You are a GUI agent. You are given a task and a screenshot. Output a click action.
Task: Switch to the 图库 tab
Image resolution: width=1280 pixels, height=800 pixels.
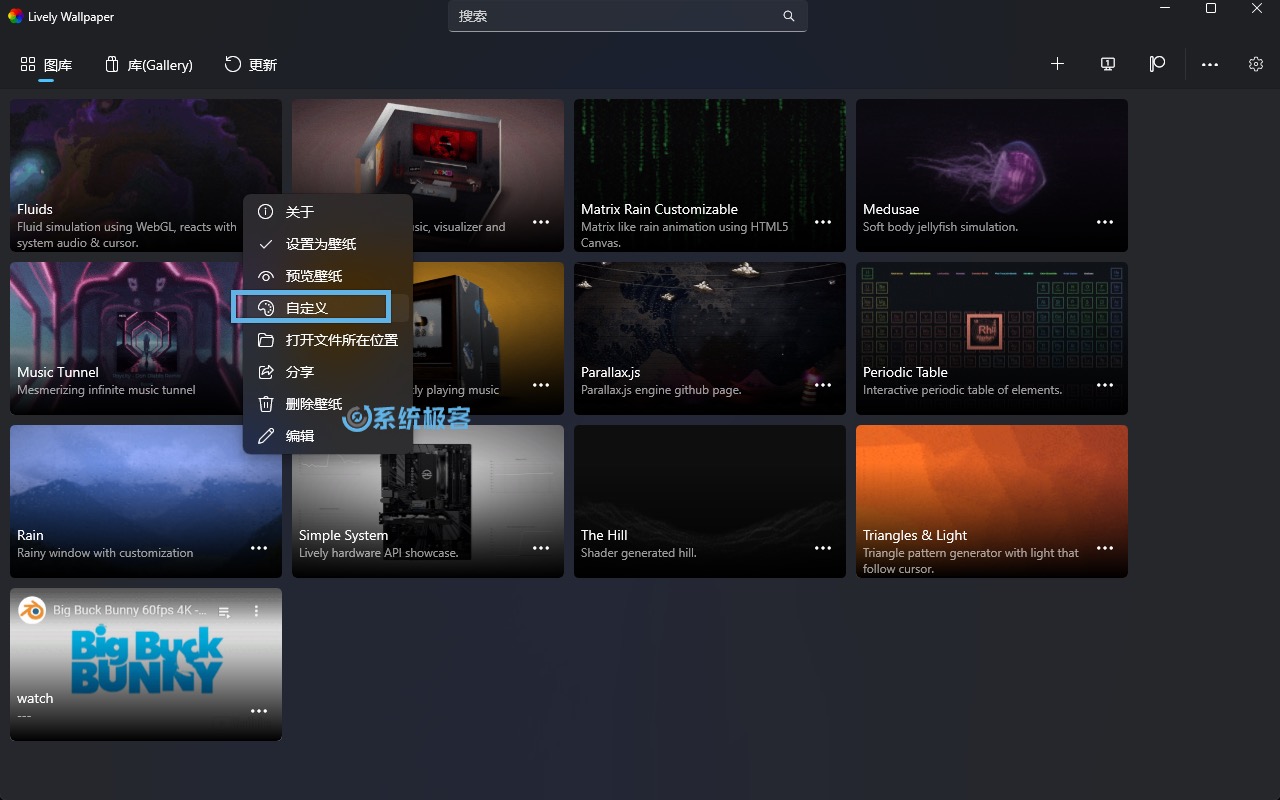[x=46, y=65]
